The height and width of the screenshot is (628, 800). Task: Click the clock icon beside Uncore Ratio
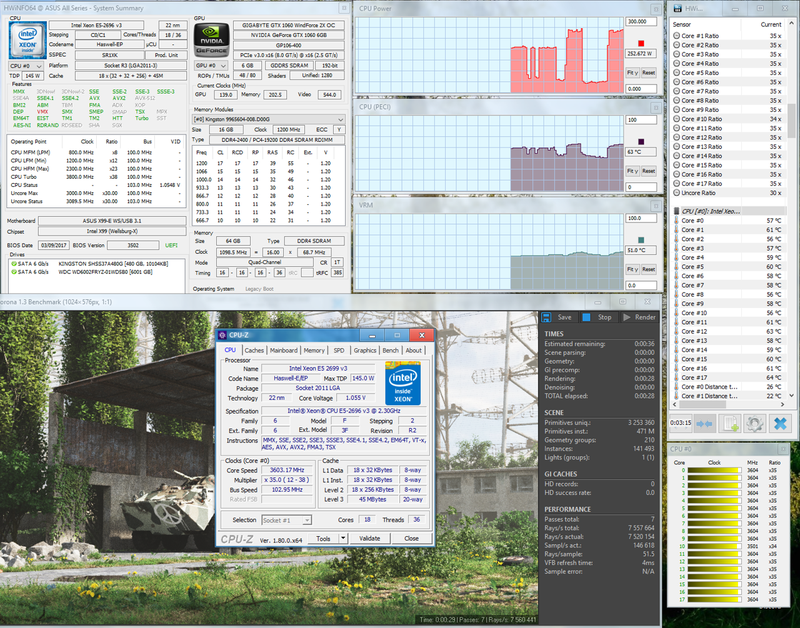[677, 193]
